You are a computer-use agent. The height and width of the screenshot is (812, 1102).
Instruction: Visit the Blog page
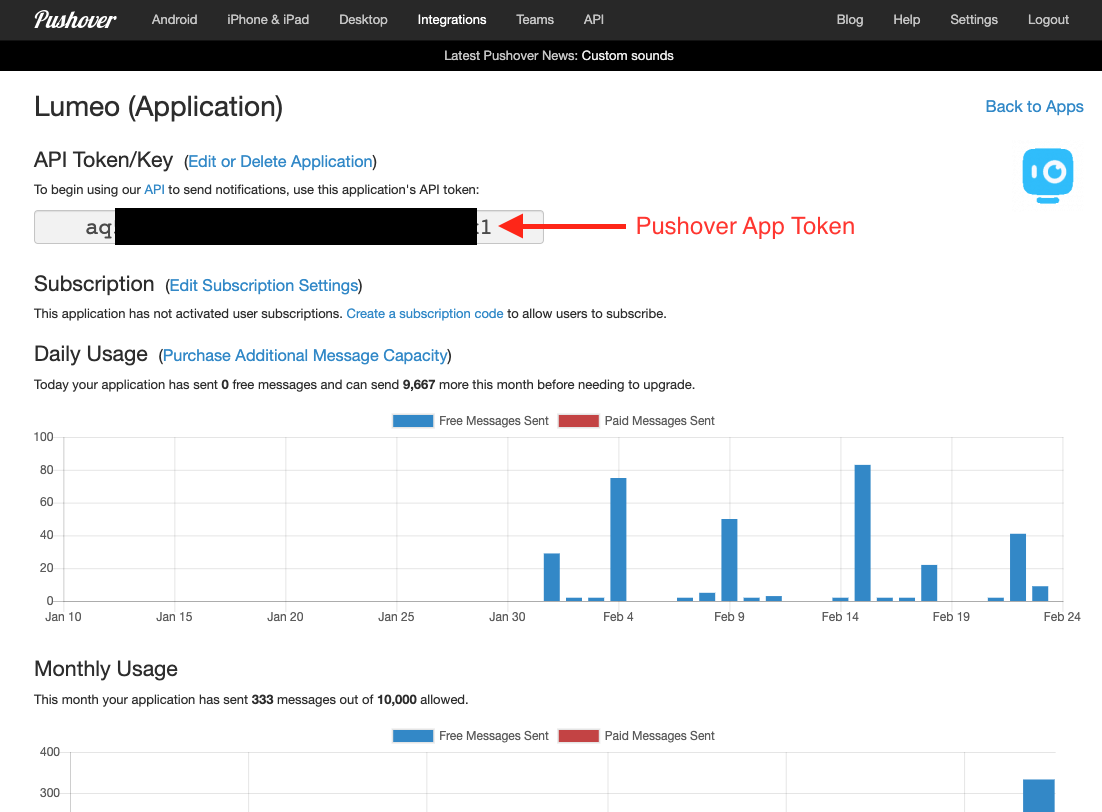[x=850, y=20]
